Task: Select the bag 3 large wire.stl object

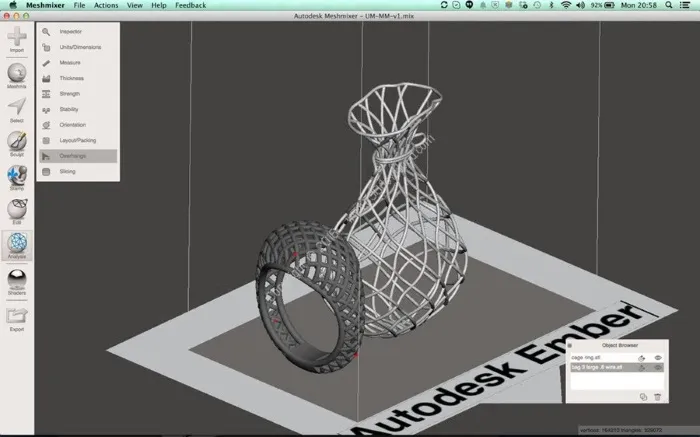Action: [x=617, y=367]
